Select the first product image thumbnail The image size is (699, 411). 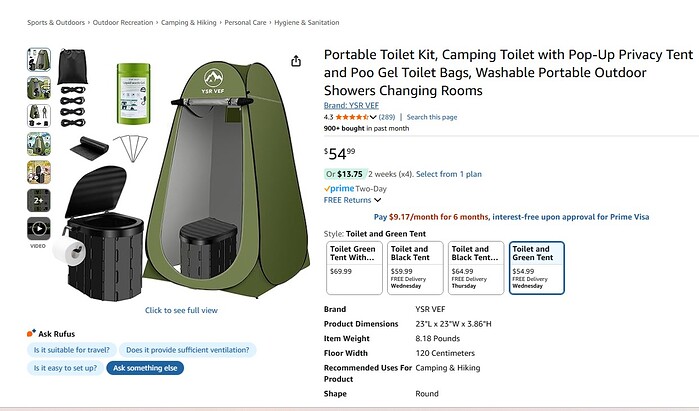[x=39, y=60]
